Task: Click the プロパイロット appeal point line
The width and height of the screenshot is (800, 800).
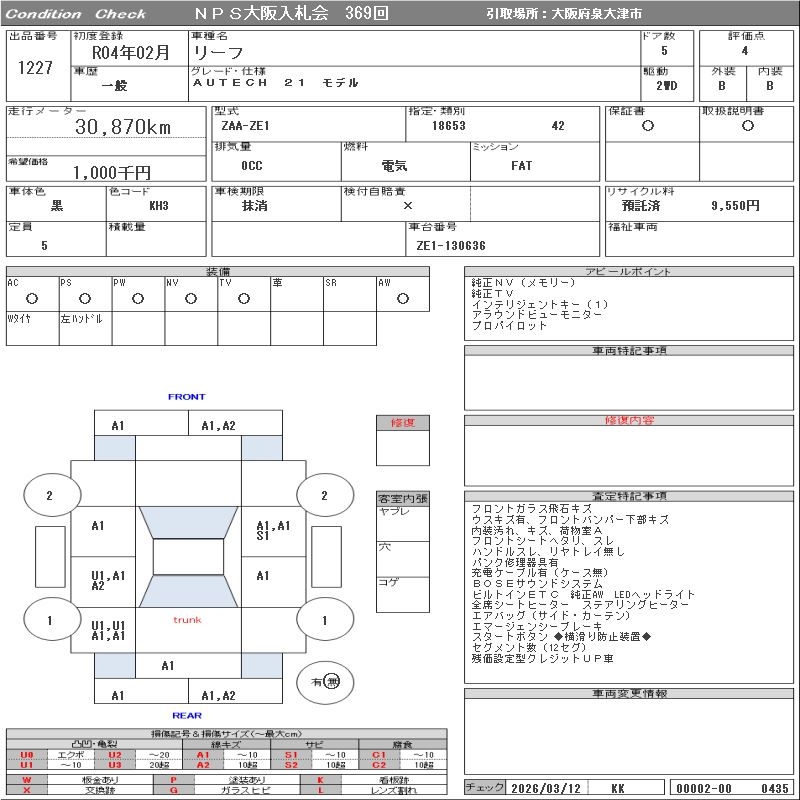Action: click(x=509, y=326)
